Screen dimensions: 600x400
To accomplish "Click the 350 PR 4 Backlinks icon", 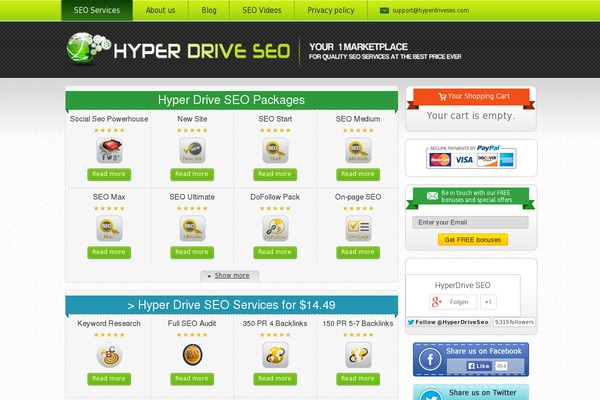I will tap(275, 355).
